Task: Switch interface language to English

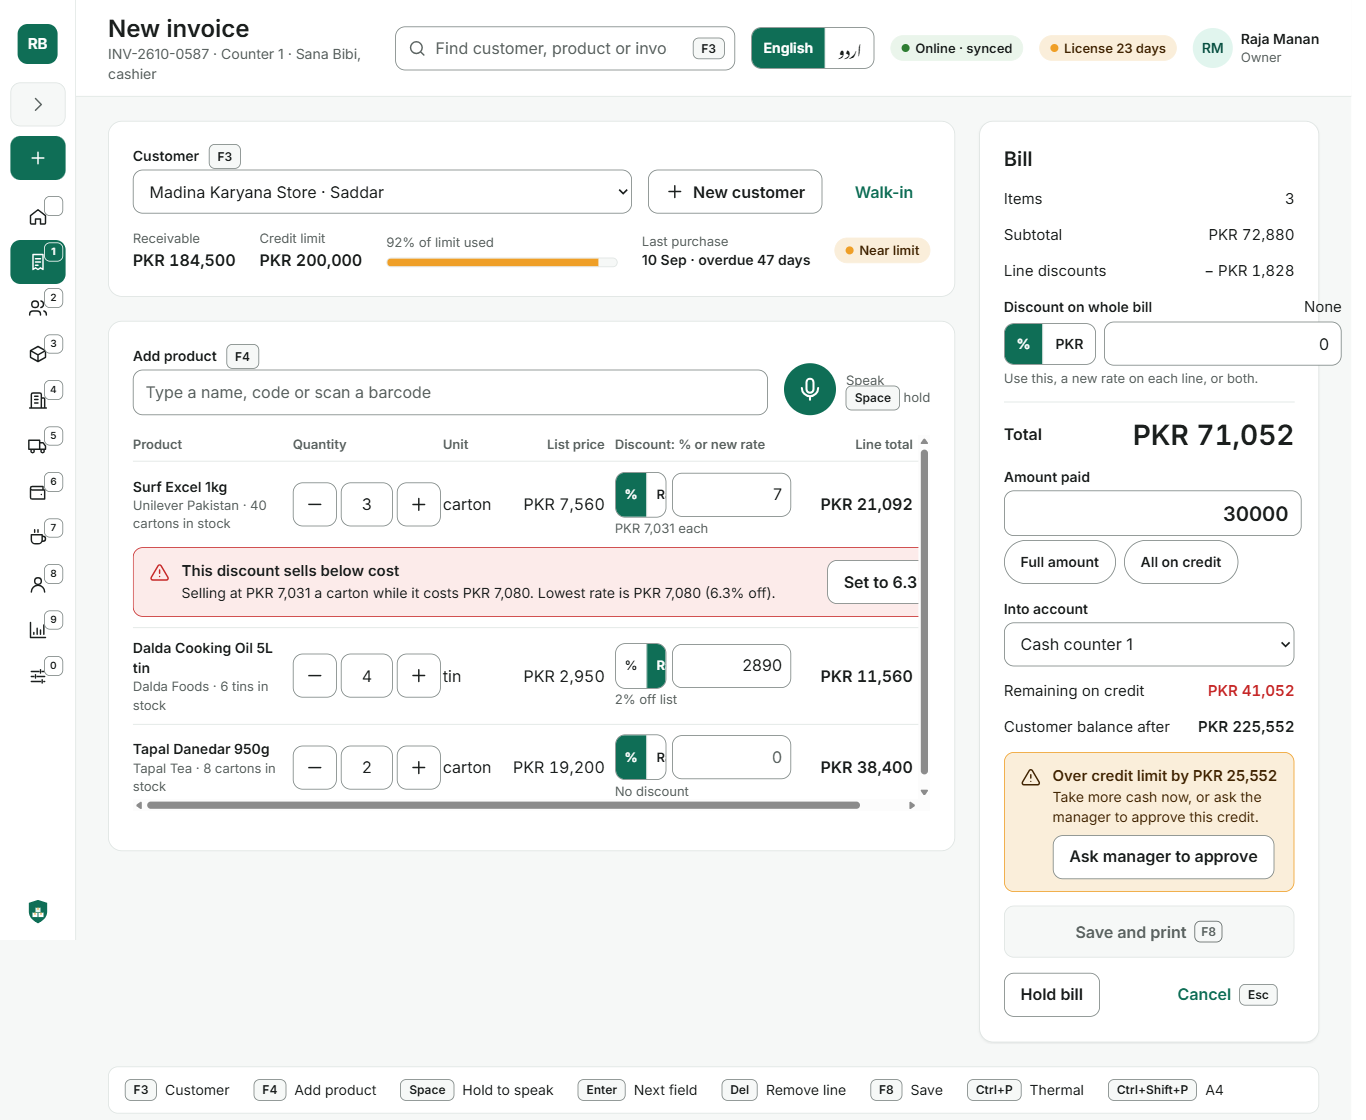Action: pyautogui.click(x=788, y=48)
